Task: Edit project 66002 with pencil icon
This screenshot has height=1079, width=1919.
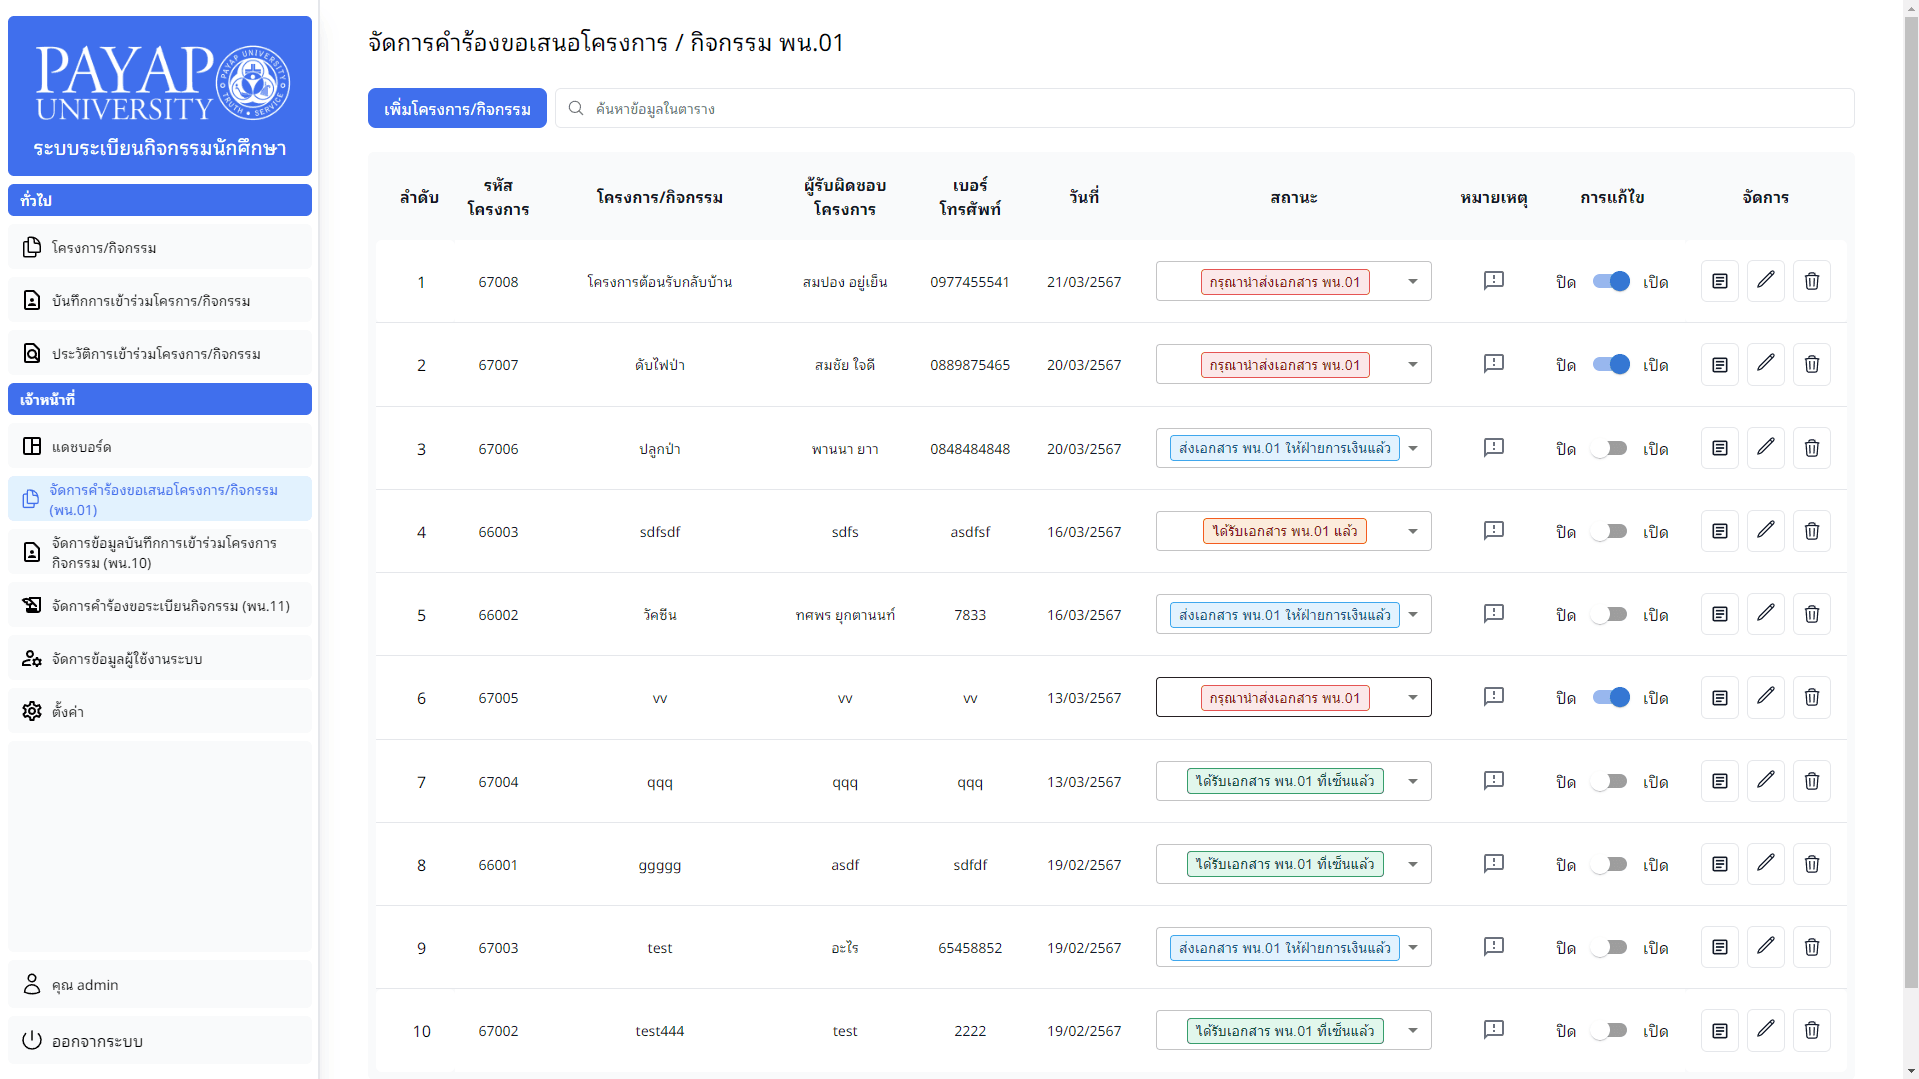Action: tap(1766, 614)
